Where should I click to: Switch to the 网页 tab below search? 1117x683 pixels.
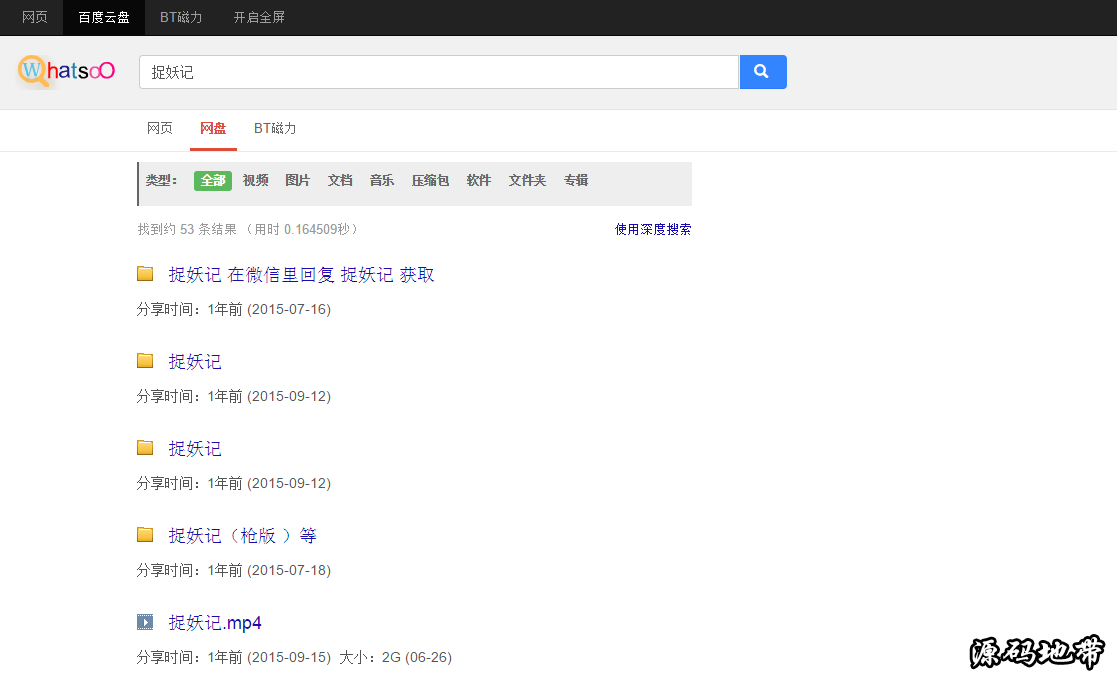160,128
